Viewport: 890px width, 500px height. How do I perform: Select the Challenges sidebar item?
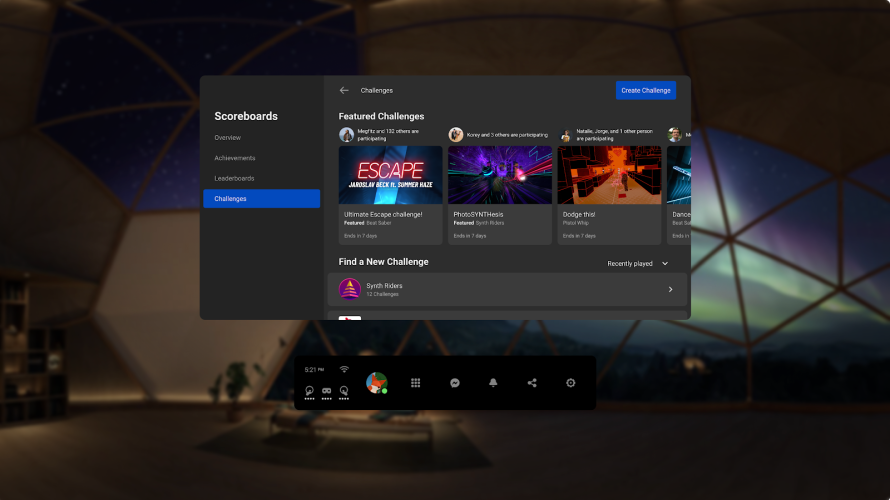click(261, 198)
